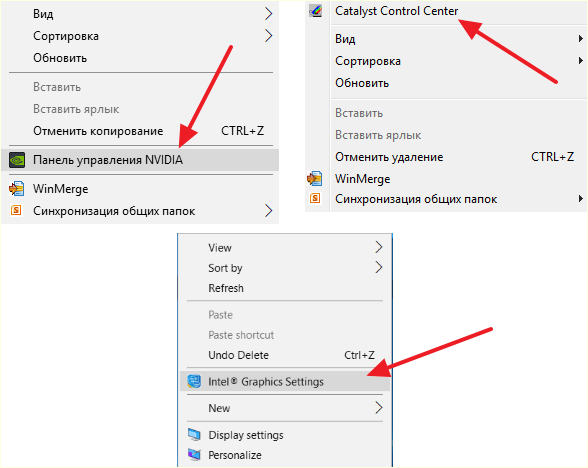Select Catalyst Control Center menu entry
The height and width of the screenshot is (468, 588).
tap(446, 11)
